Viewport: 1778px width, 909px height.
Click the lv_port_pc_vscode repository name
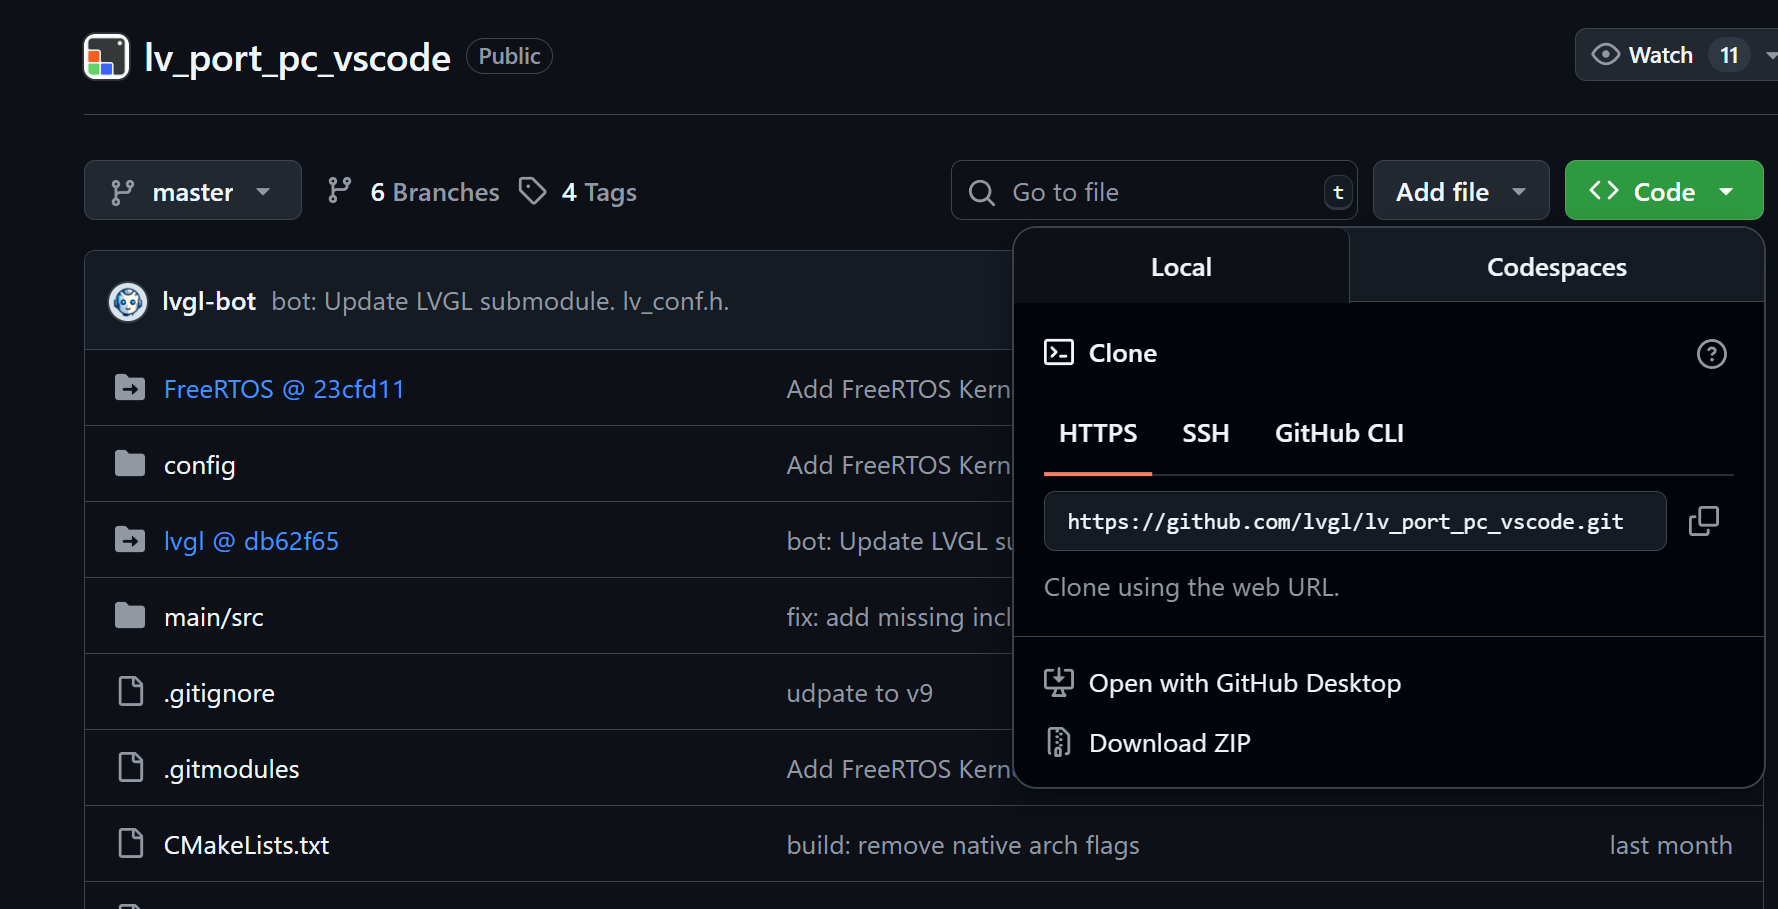[297, 58]
